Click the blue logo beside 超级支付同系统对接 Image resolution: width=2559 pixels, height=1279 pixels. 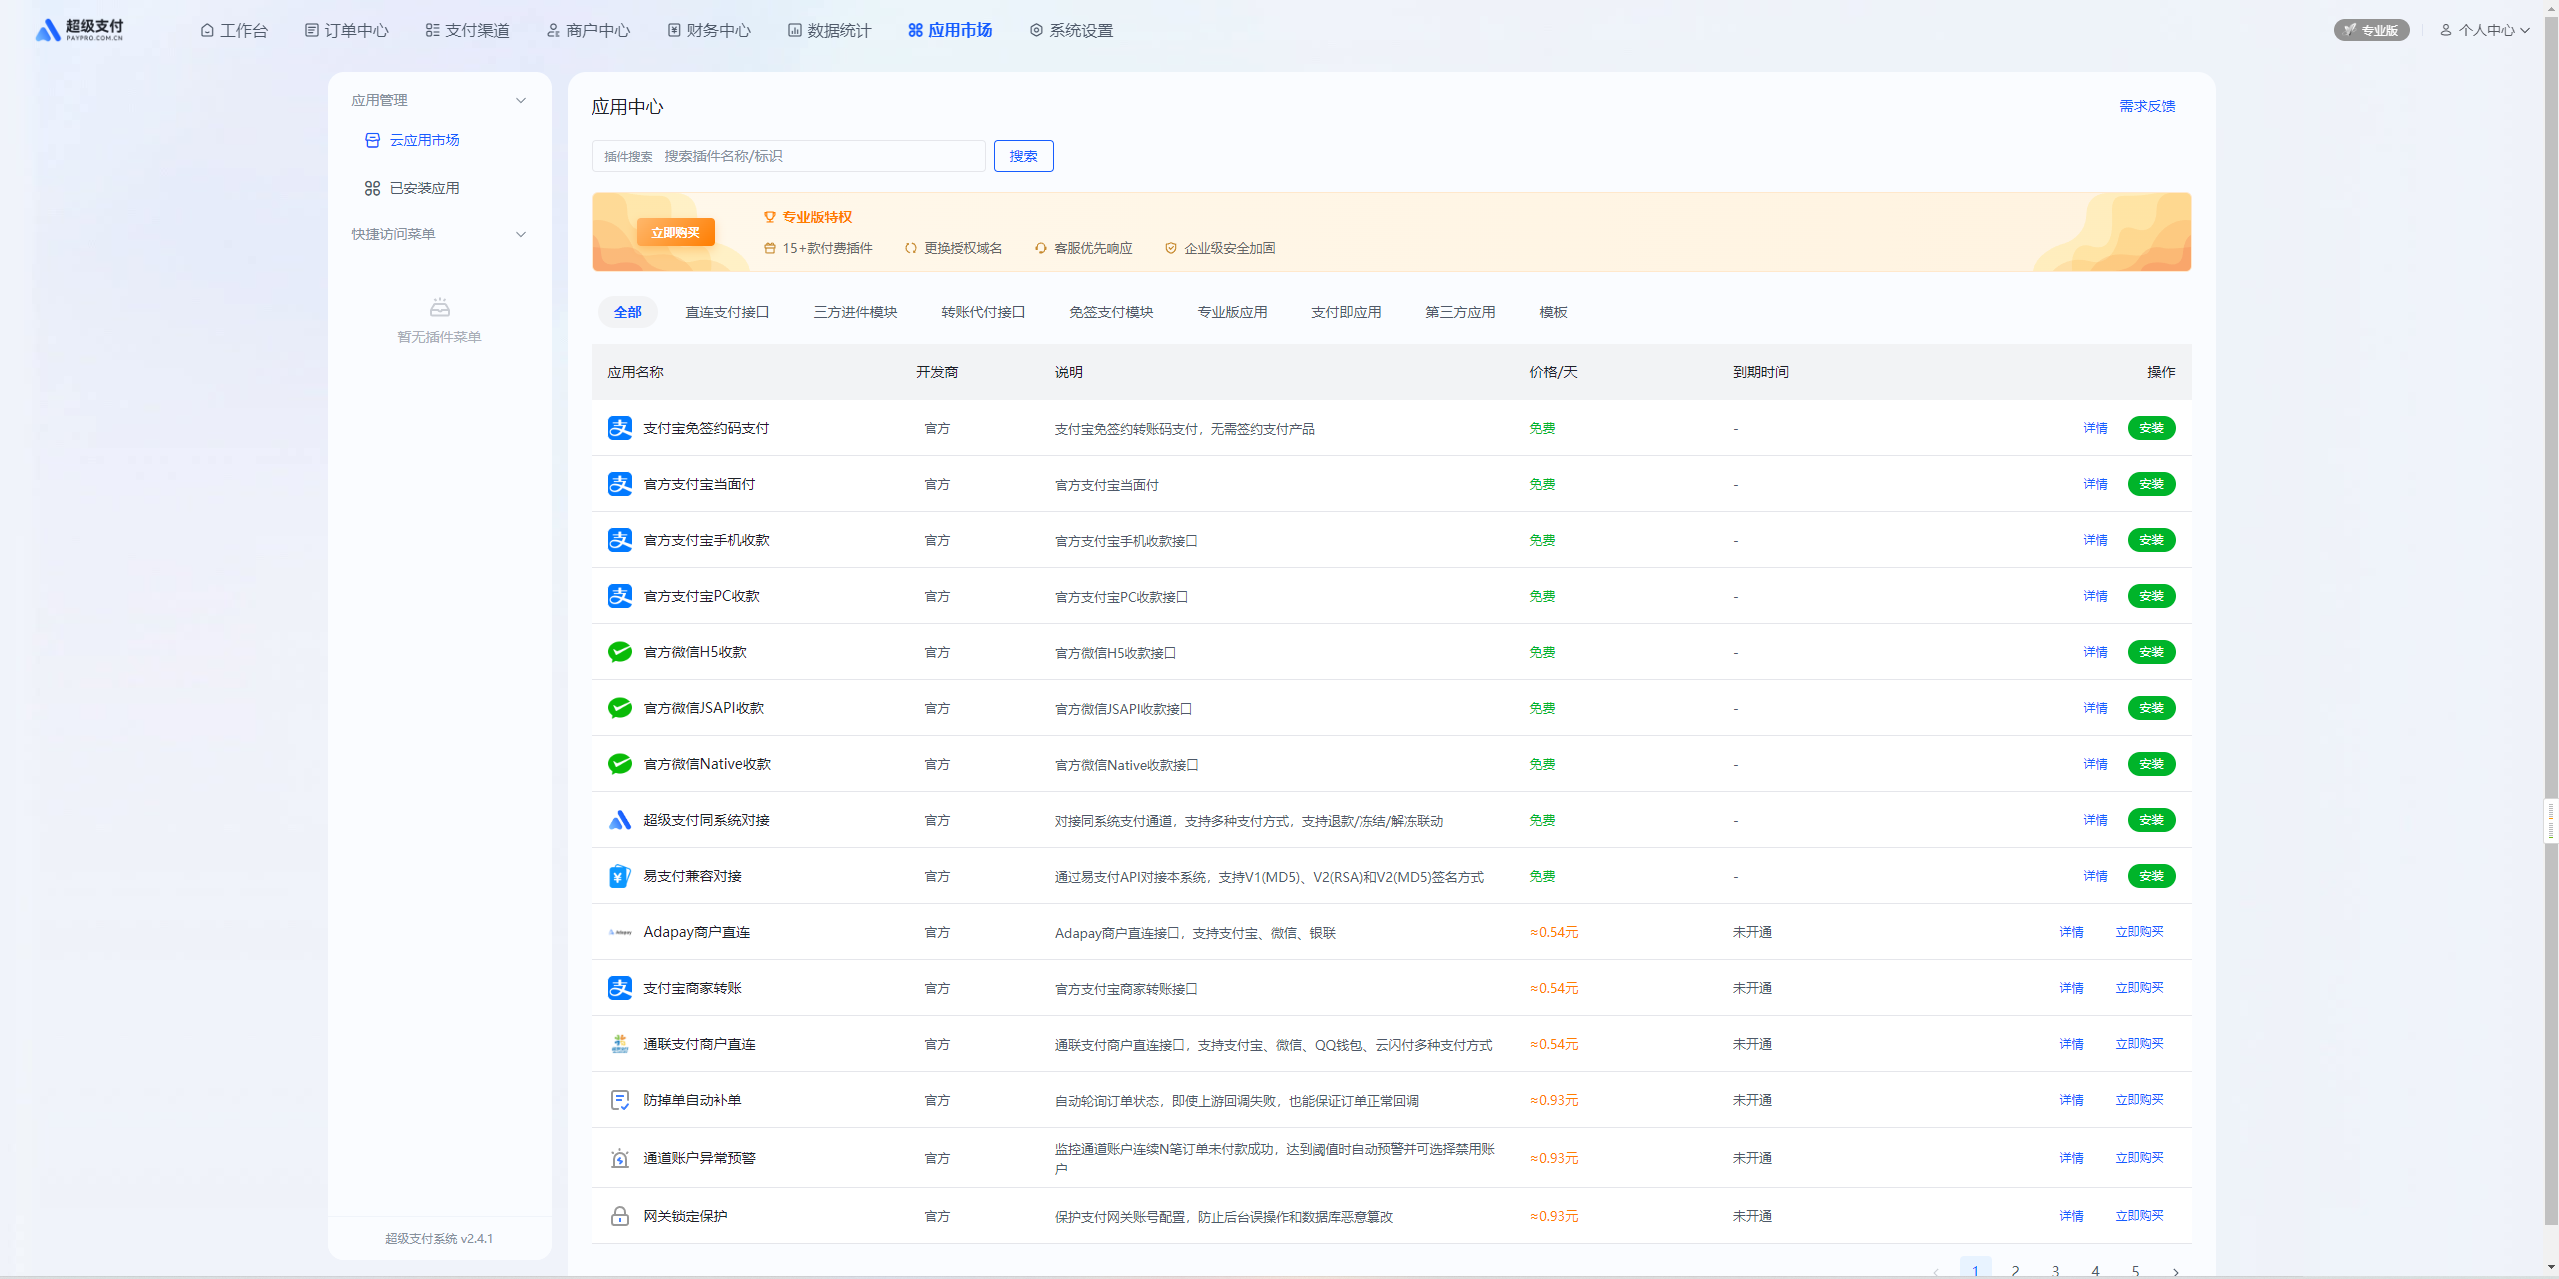point(619,820)
